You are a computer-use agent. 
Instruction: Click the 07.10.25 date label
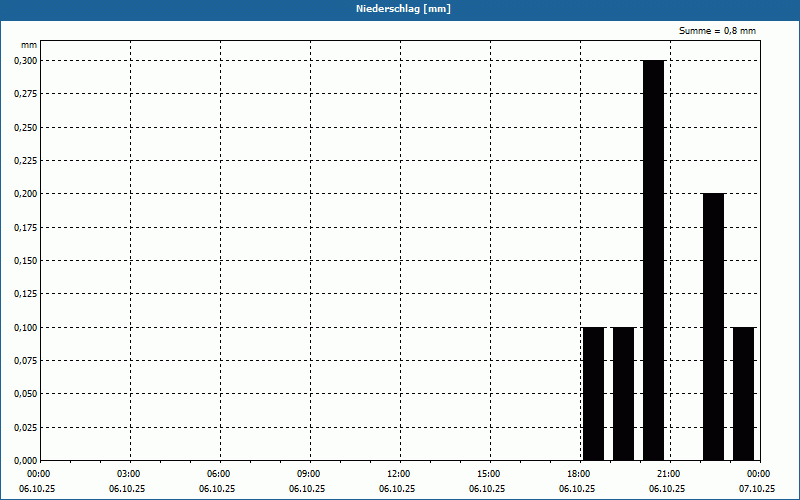click(757, 489)
